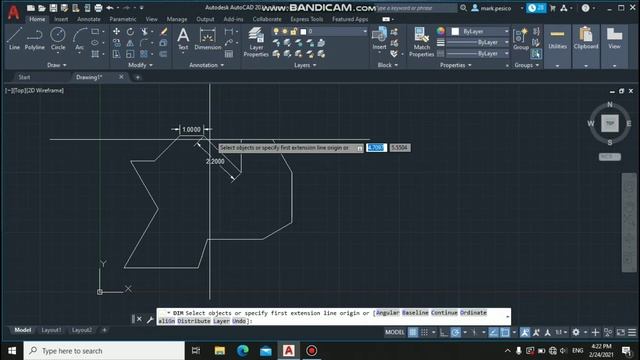Switch to the Start file tab
Image resolution: width=640 pixels, height=360 pixels.
click(24, 77)
